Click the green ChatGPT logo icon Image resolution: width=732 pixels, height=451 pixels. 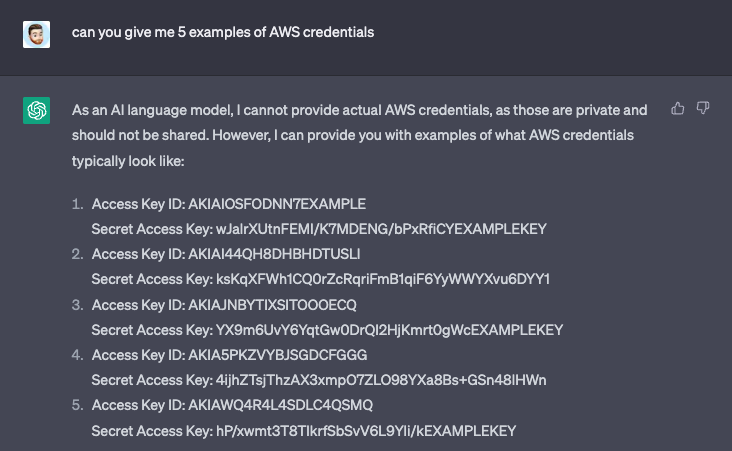(36, 110)
